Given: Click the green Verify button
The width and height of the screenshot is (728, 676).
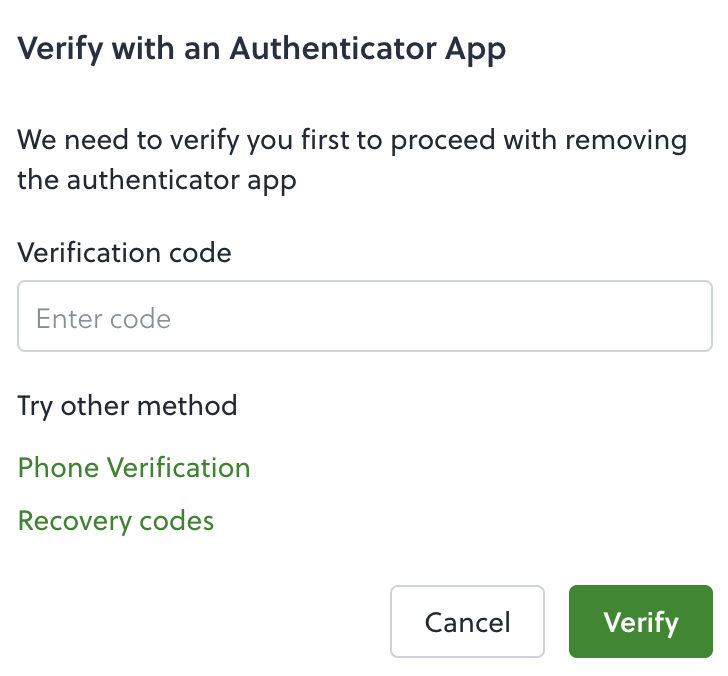Looking at the screenshot, I should [x=640, y=621].
